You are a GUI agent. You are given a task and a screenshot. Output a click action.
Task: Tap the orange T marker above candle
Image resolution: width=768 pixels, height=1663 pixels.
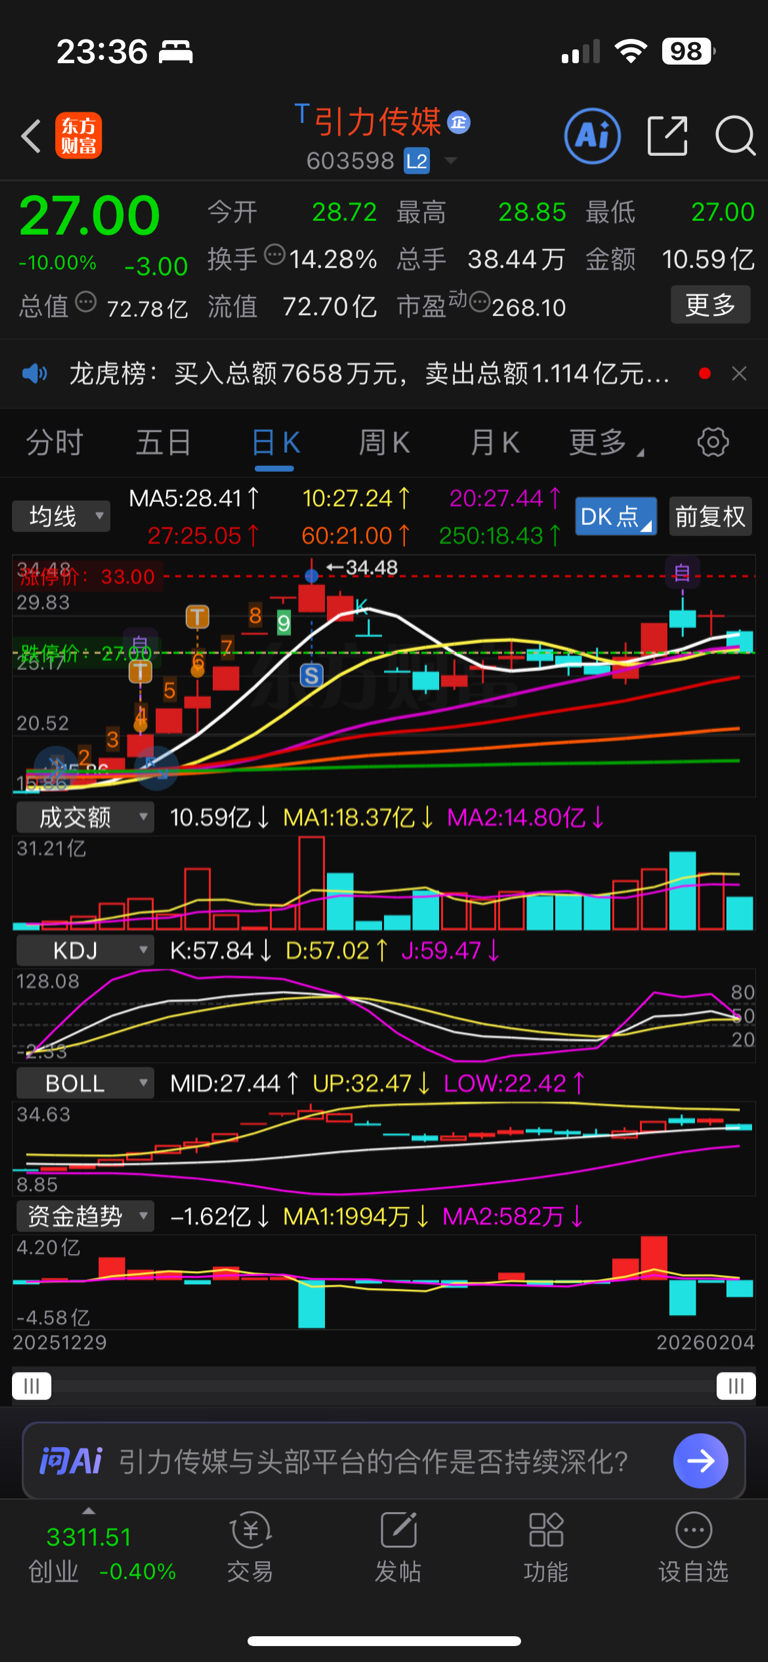point(197,617)
